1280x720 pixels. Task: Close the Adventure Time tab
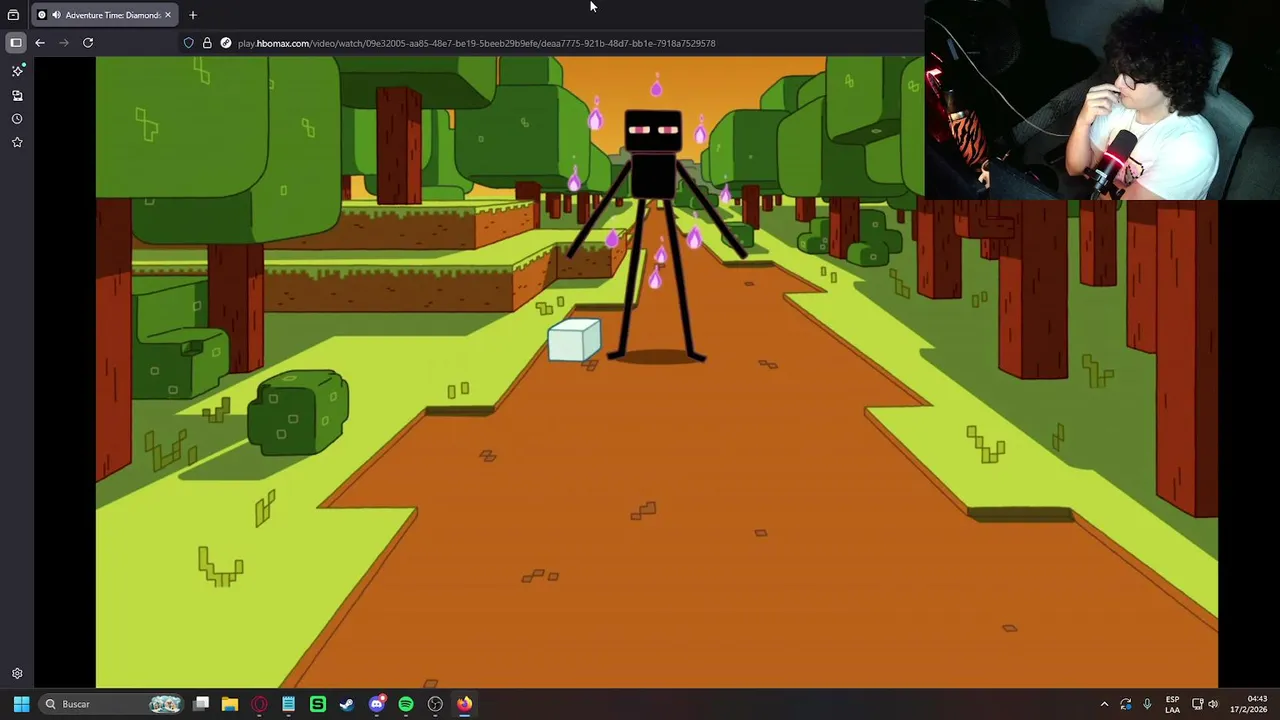[168, 15]
